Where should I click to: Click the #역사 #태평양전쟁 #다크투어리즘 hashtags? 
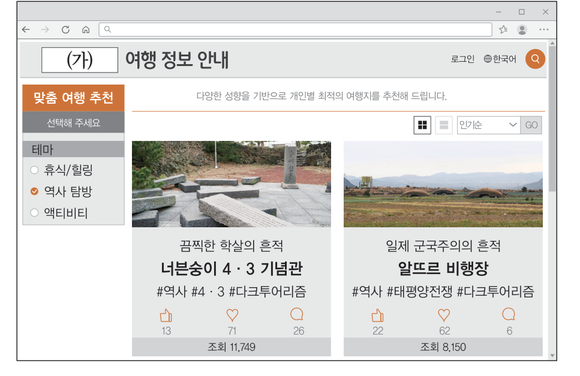443,292
